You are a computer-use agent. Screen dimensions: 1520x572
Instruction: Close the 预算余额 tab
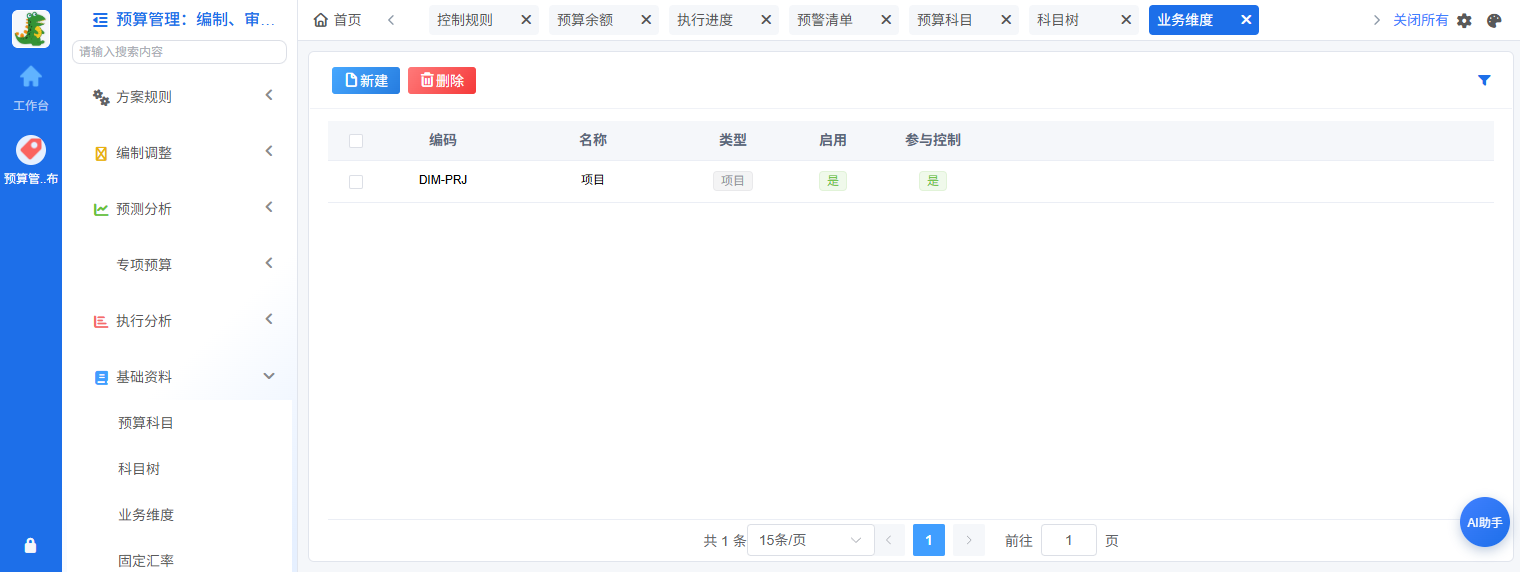(646, 20)
